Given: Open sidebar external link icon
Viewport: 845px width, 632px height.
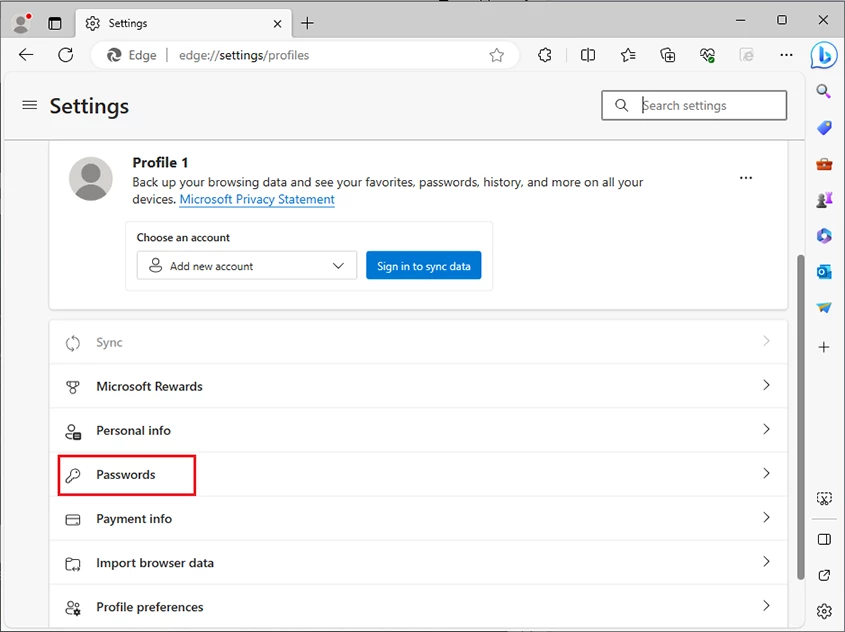Looking at the screenshot, I should pyautogui.click(x=824, y=575).
